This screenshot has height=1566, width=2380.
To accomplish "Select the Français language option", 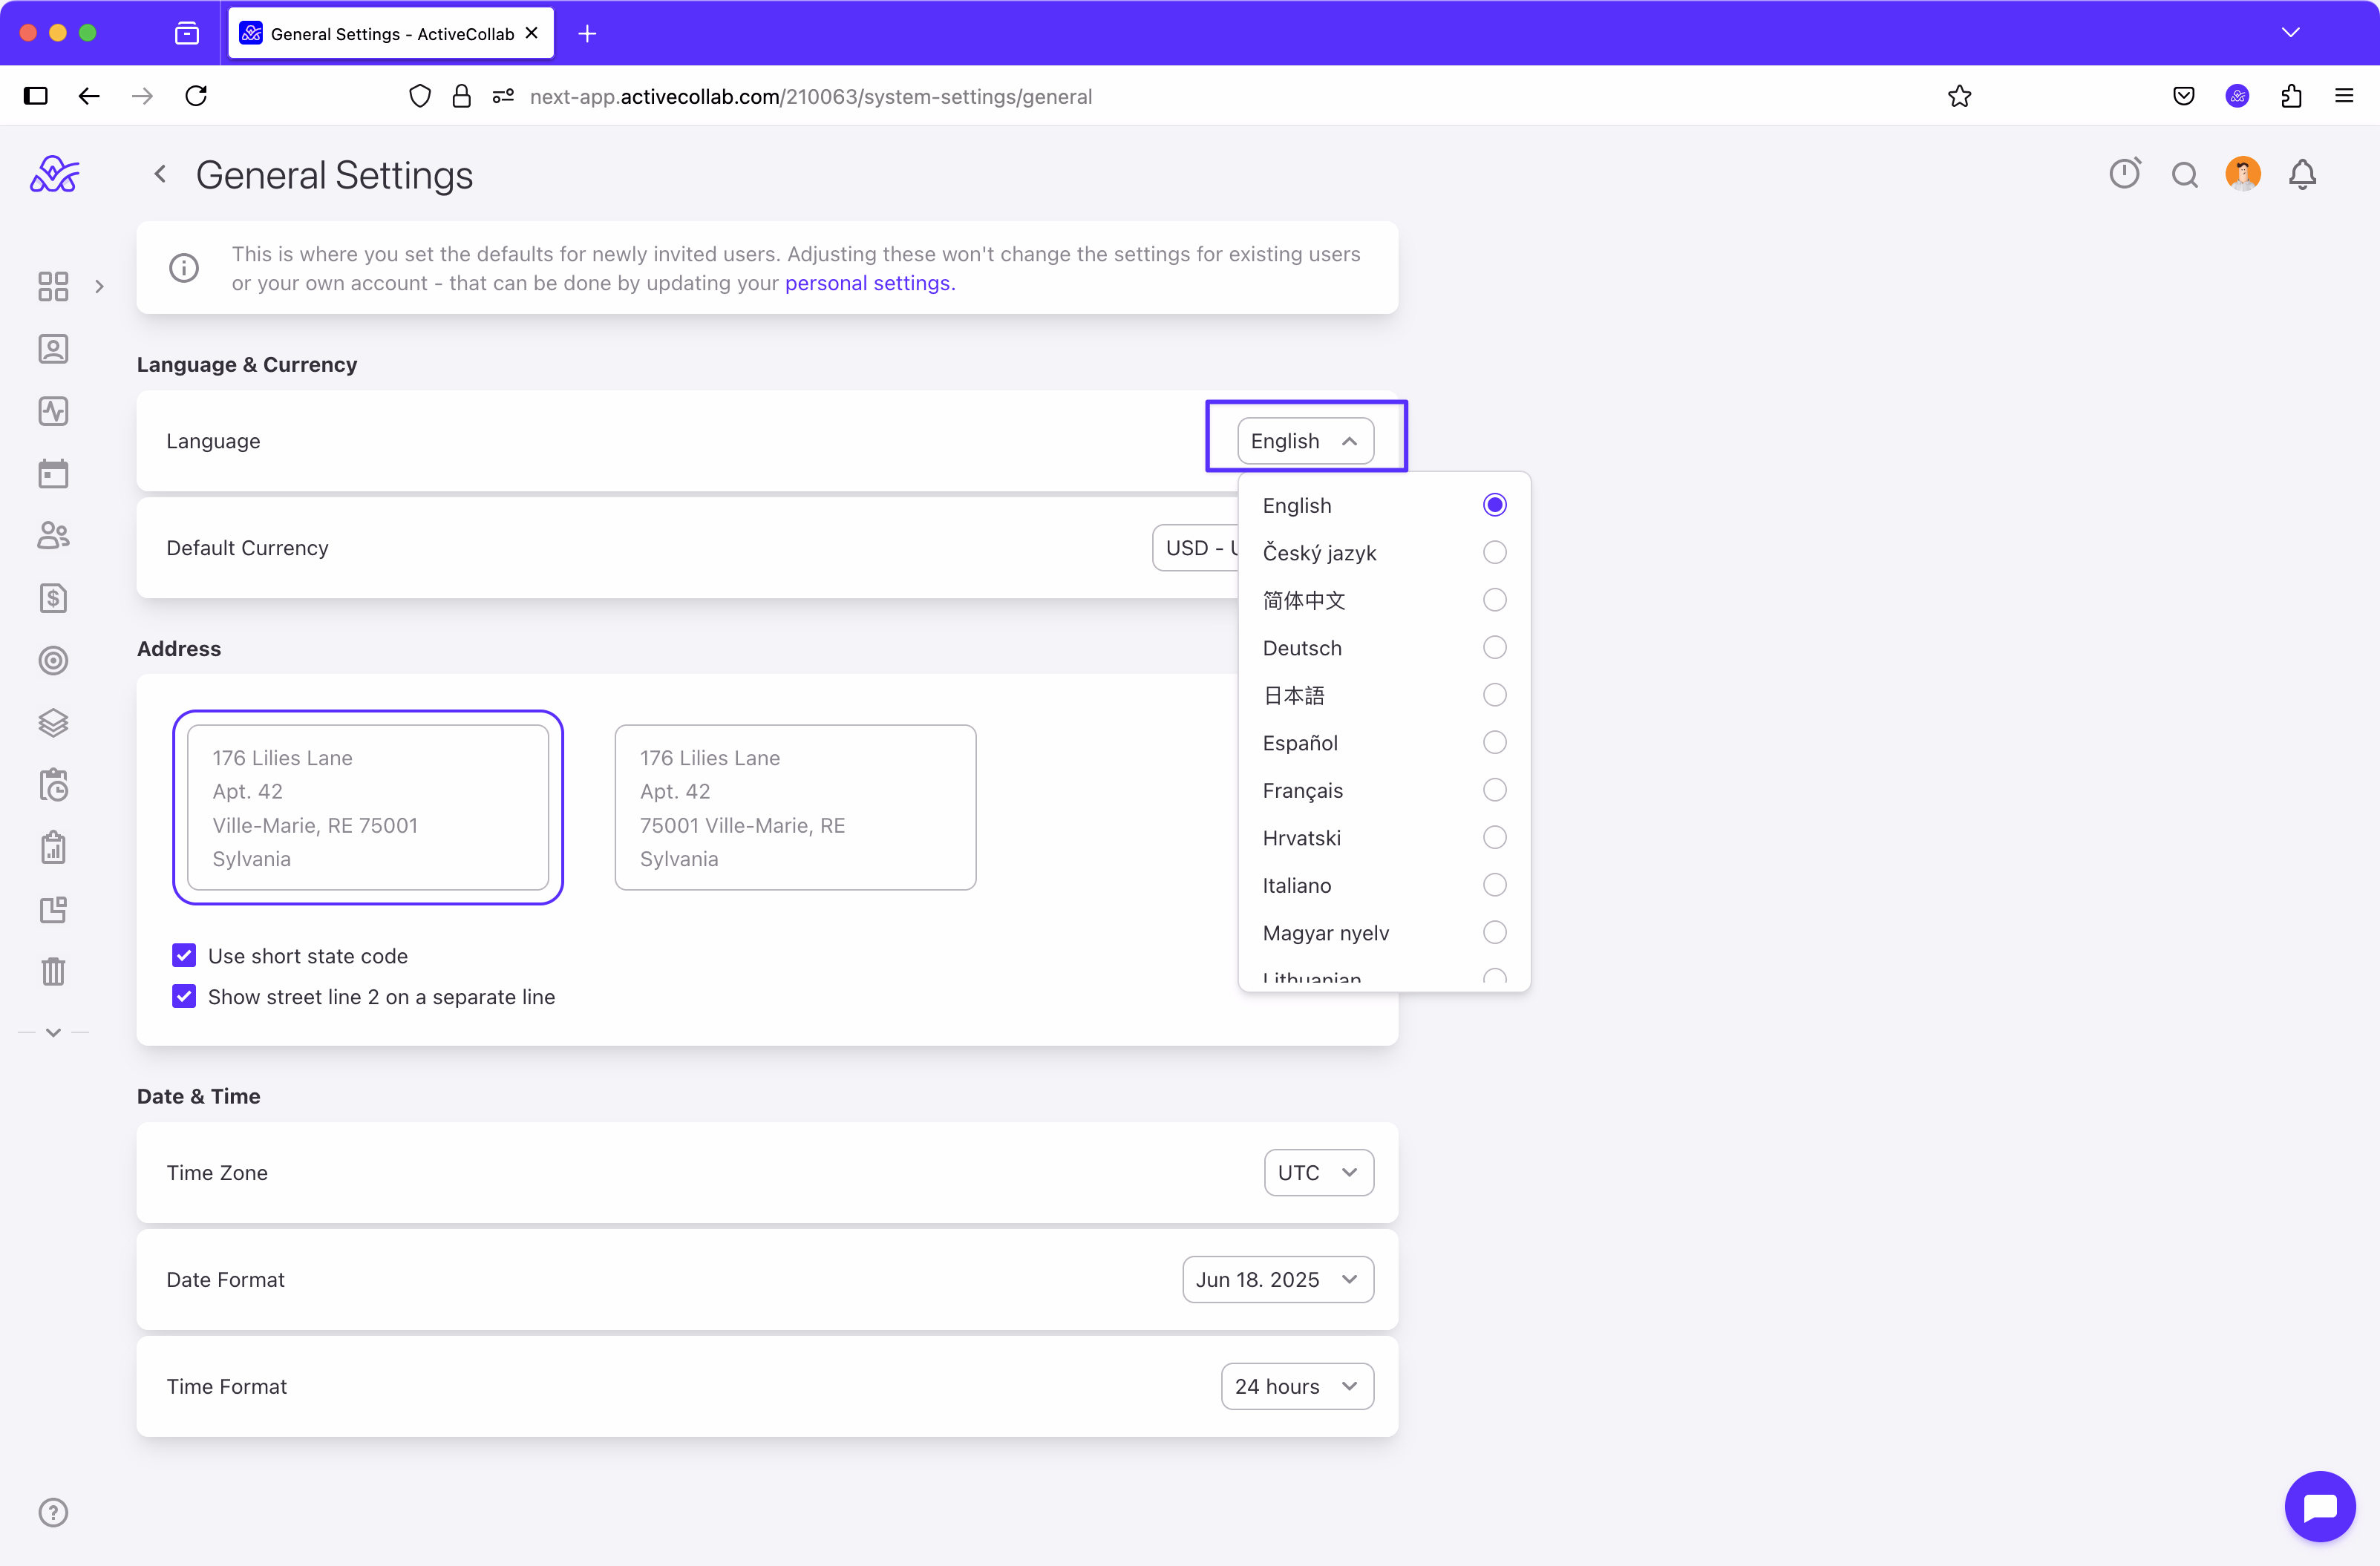I will 1384,790.
